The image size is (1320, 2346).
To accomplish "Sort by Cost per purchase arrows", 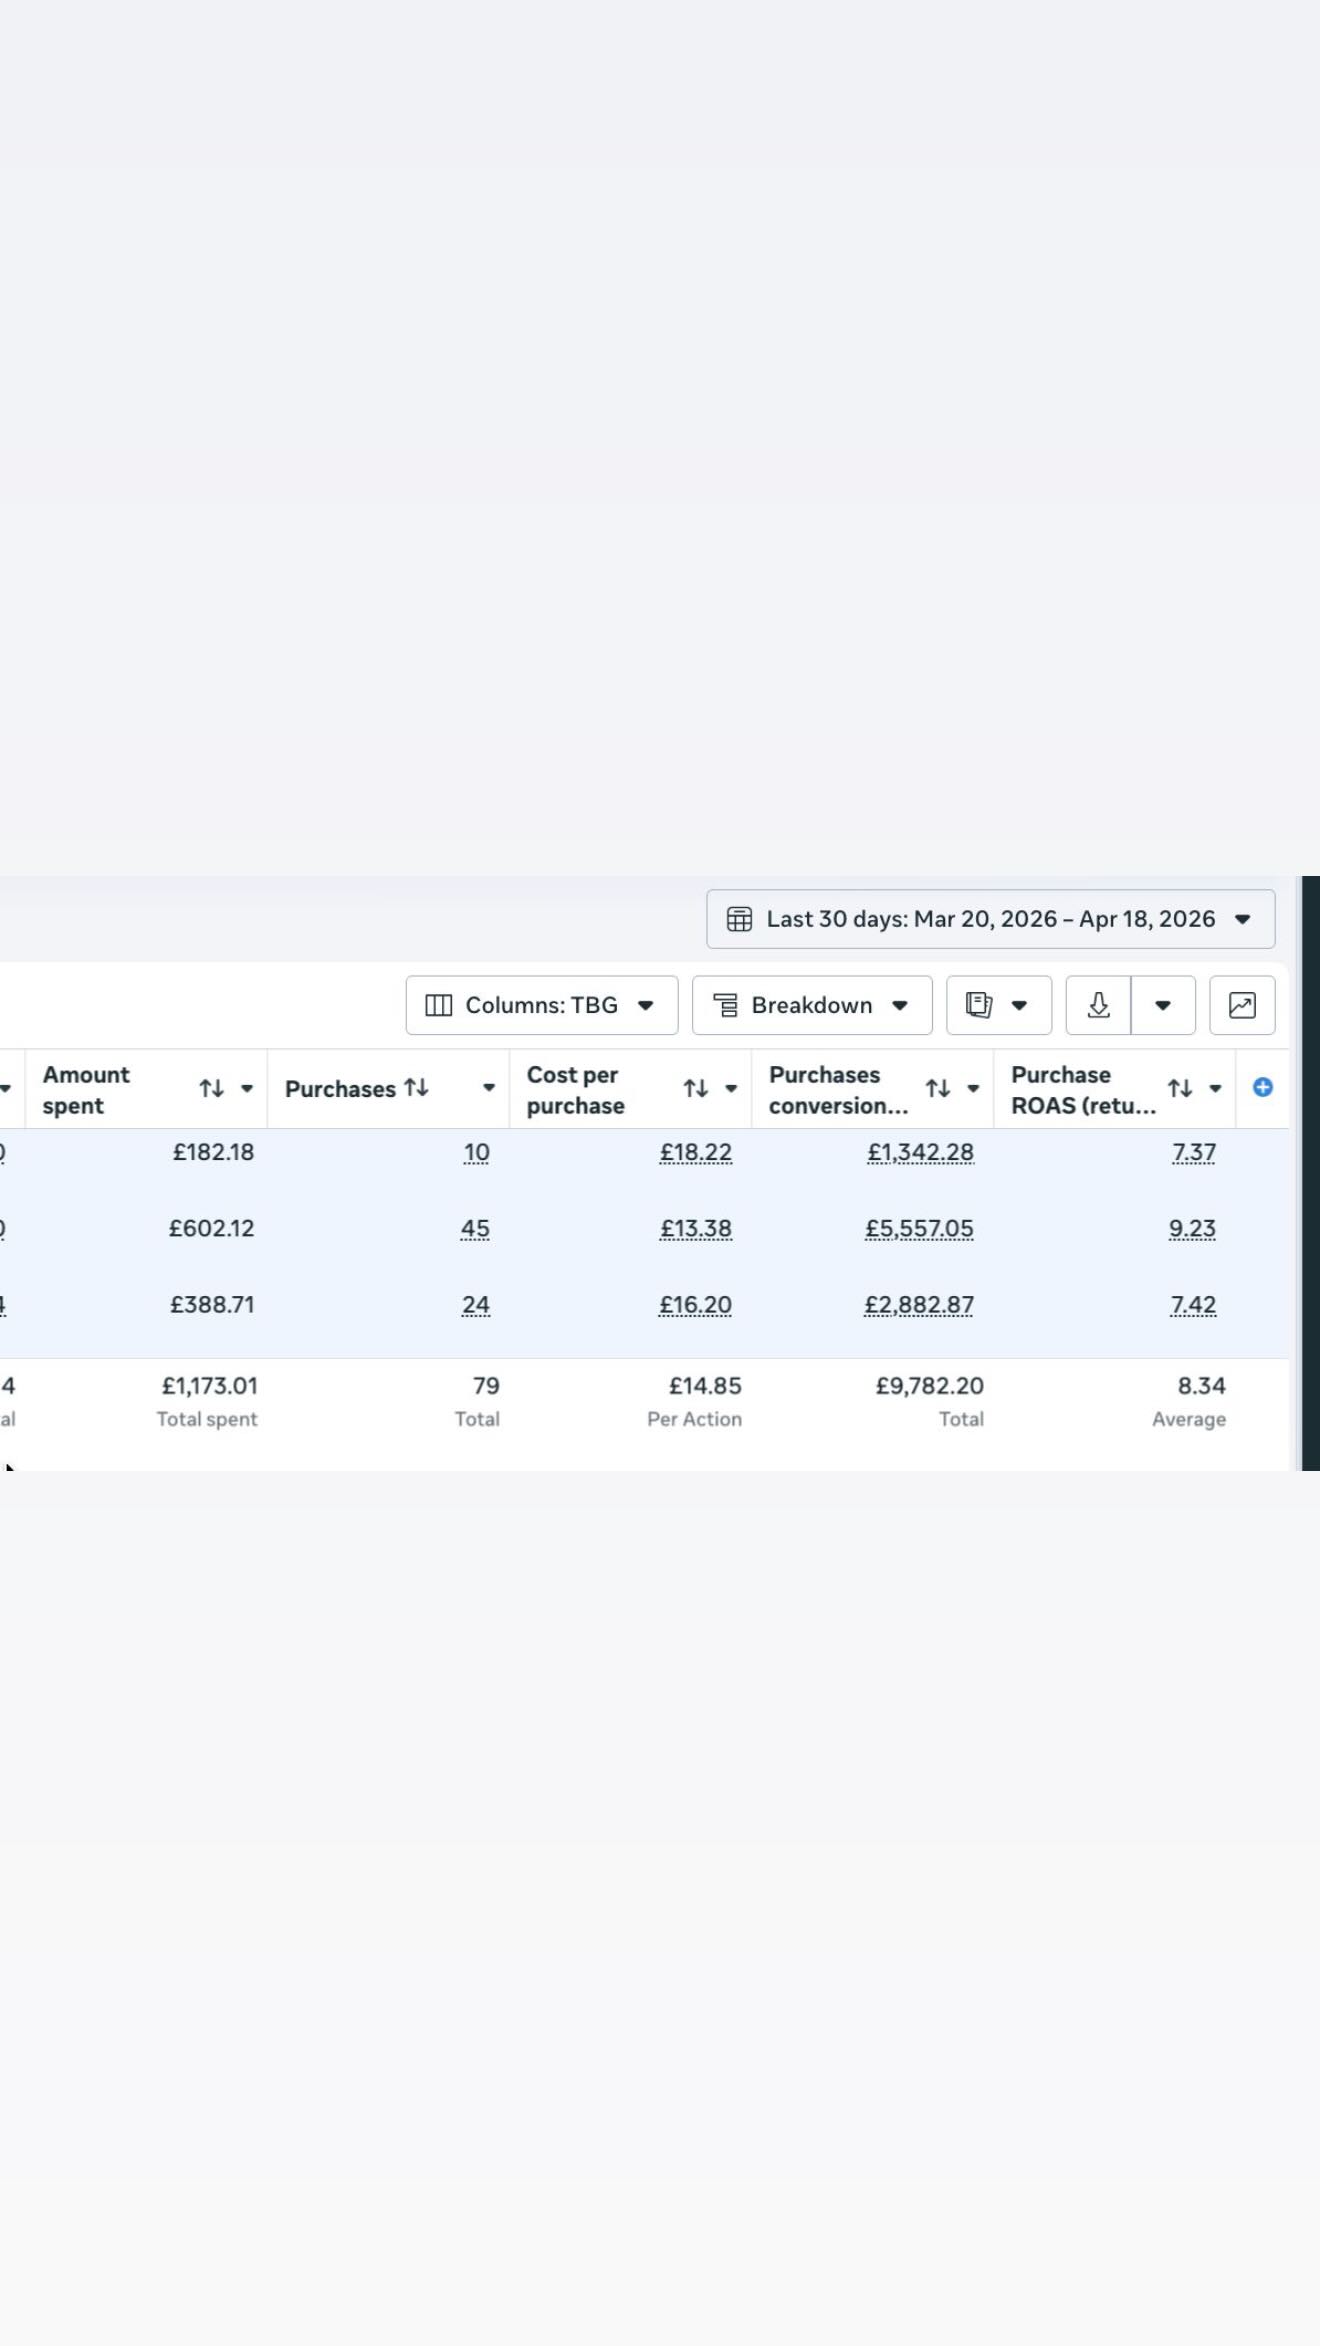I will coord(696,1088).
